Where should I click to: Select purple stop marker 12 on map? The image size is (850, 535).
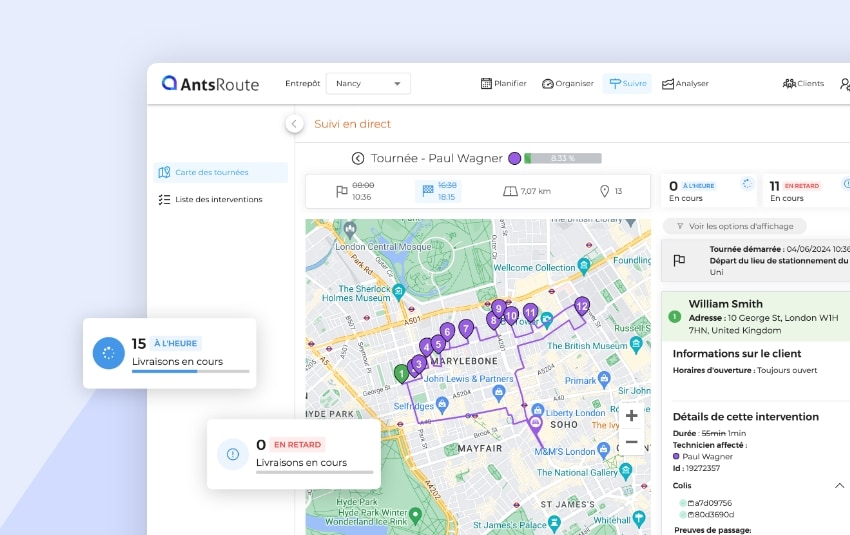[581, 306]
